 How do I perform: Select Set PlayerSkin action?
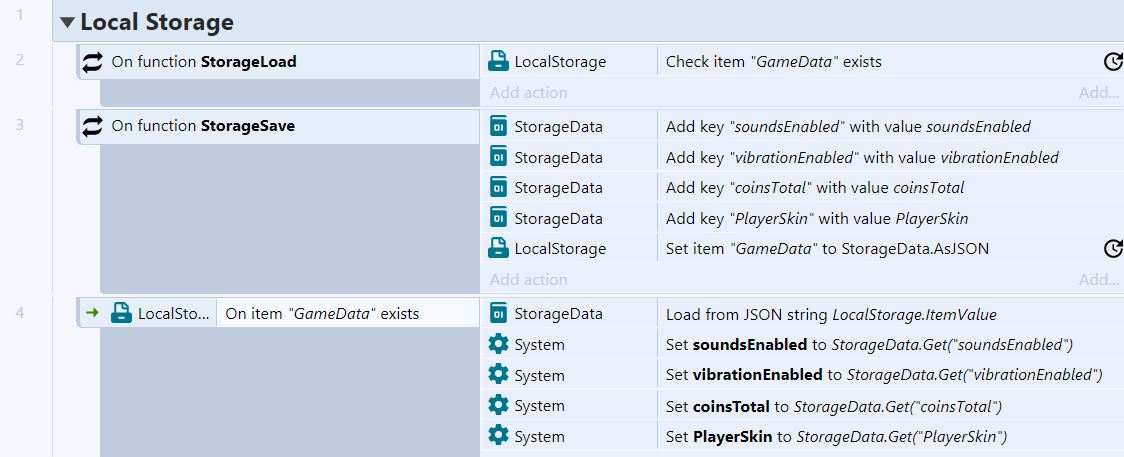pos(837,436)
